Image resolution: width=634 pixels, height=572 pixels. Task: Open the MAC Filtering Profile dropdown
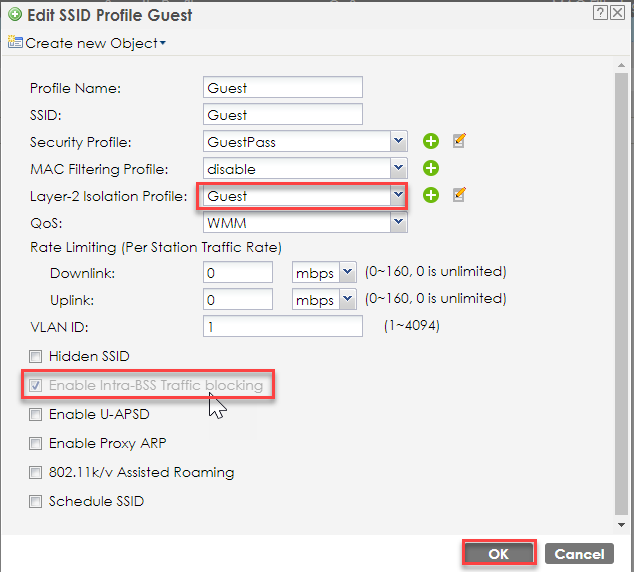click(x=398, y=168)
